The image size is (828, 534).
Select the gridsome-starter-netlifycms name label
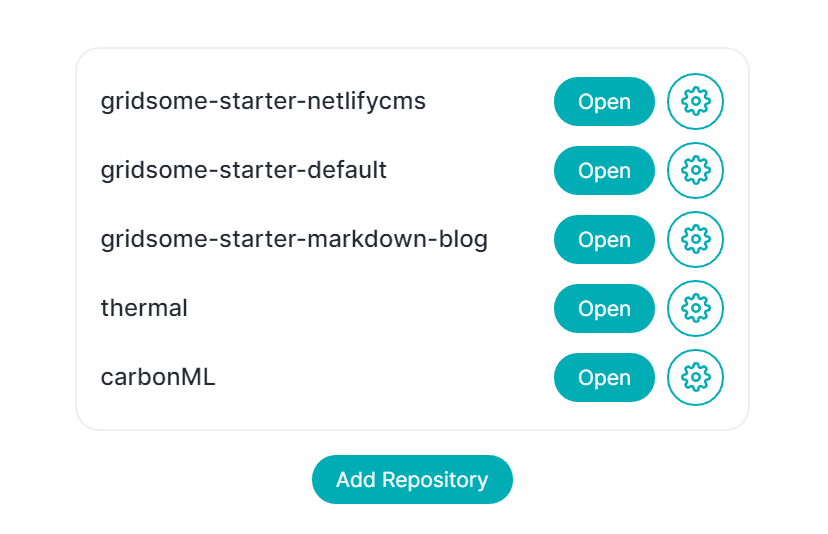pyautogui.click(x=263, y=101)
